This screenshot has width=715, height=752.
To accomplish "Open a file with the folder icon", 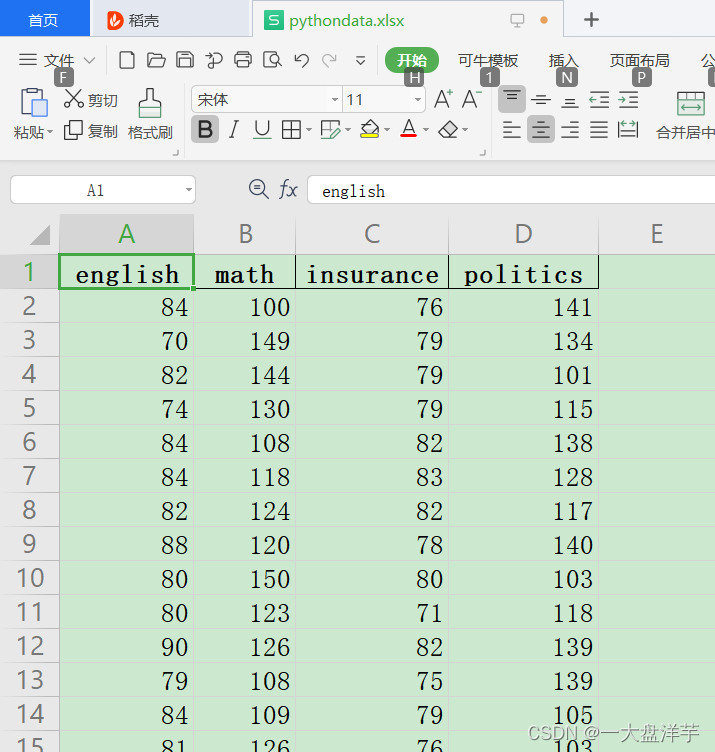I will (x=156, y=60).
